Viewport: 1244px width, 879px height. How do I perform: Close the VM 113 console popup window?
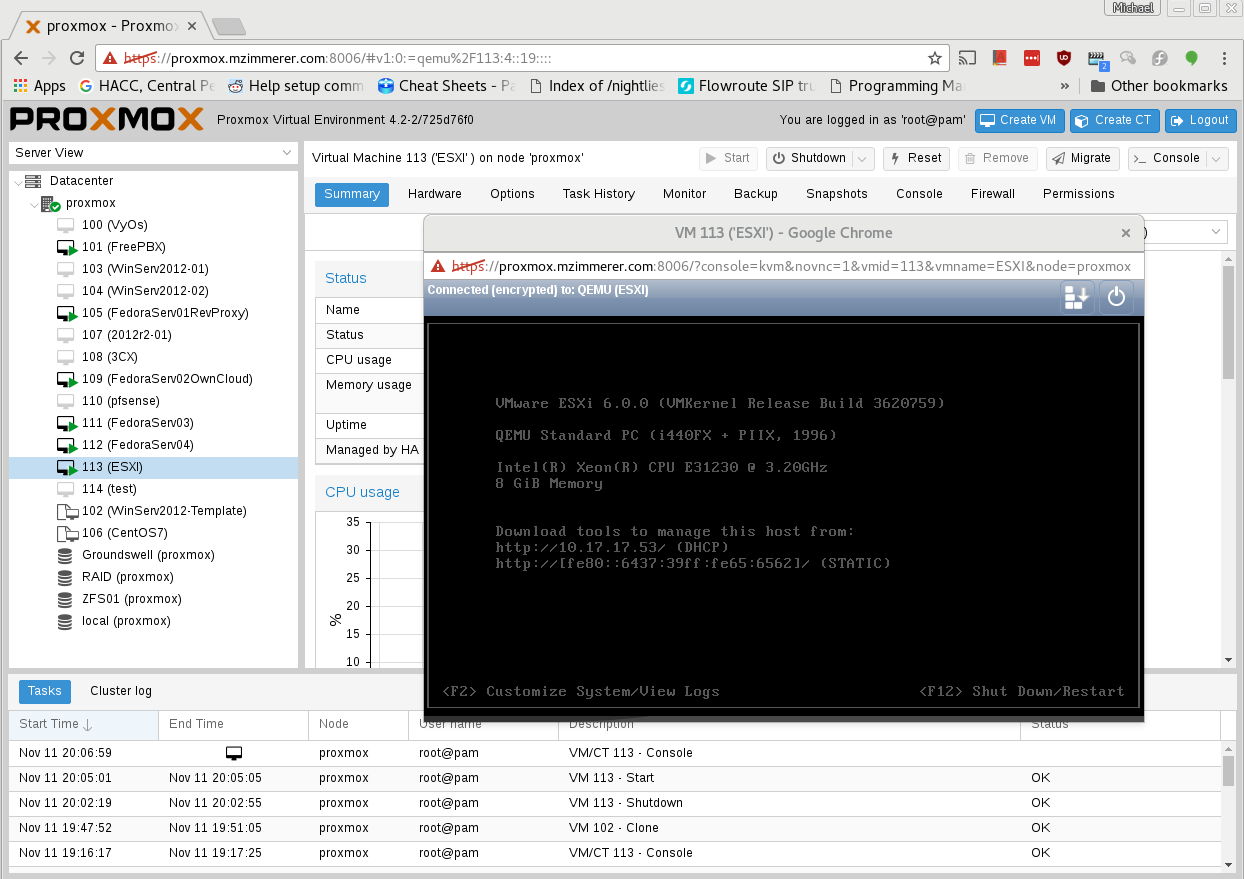(1125, 233)
